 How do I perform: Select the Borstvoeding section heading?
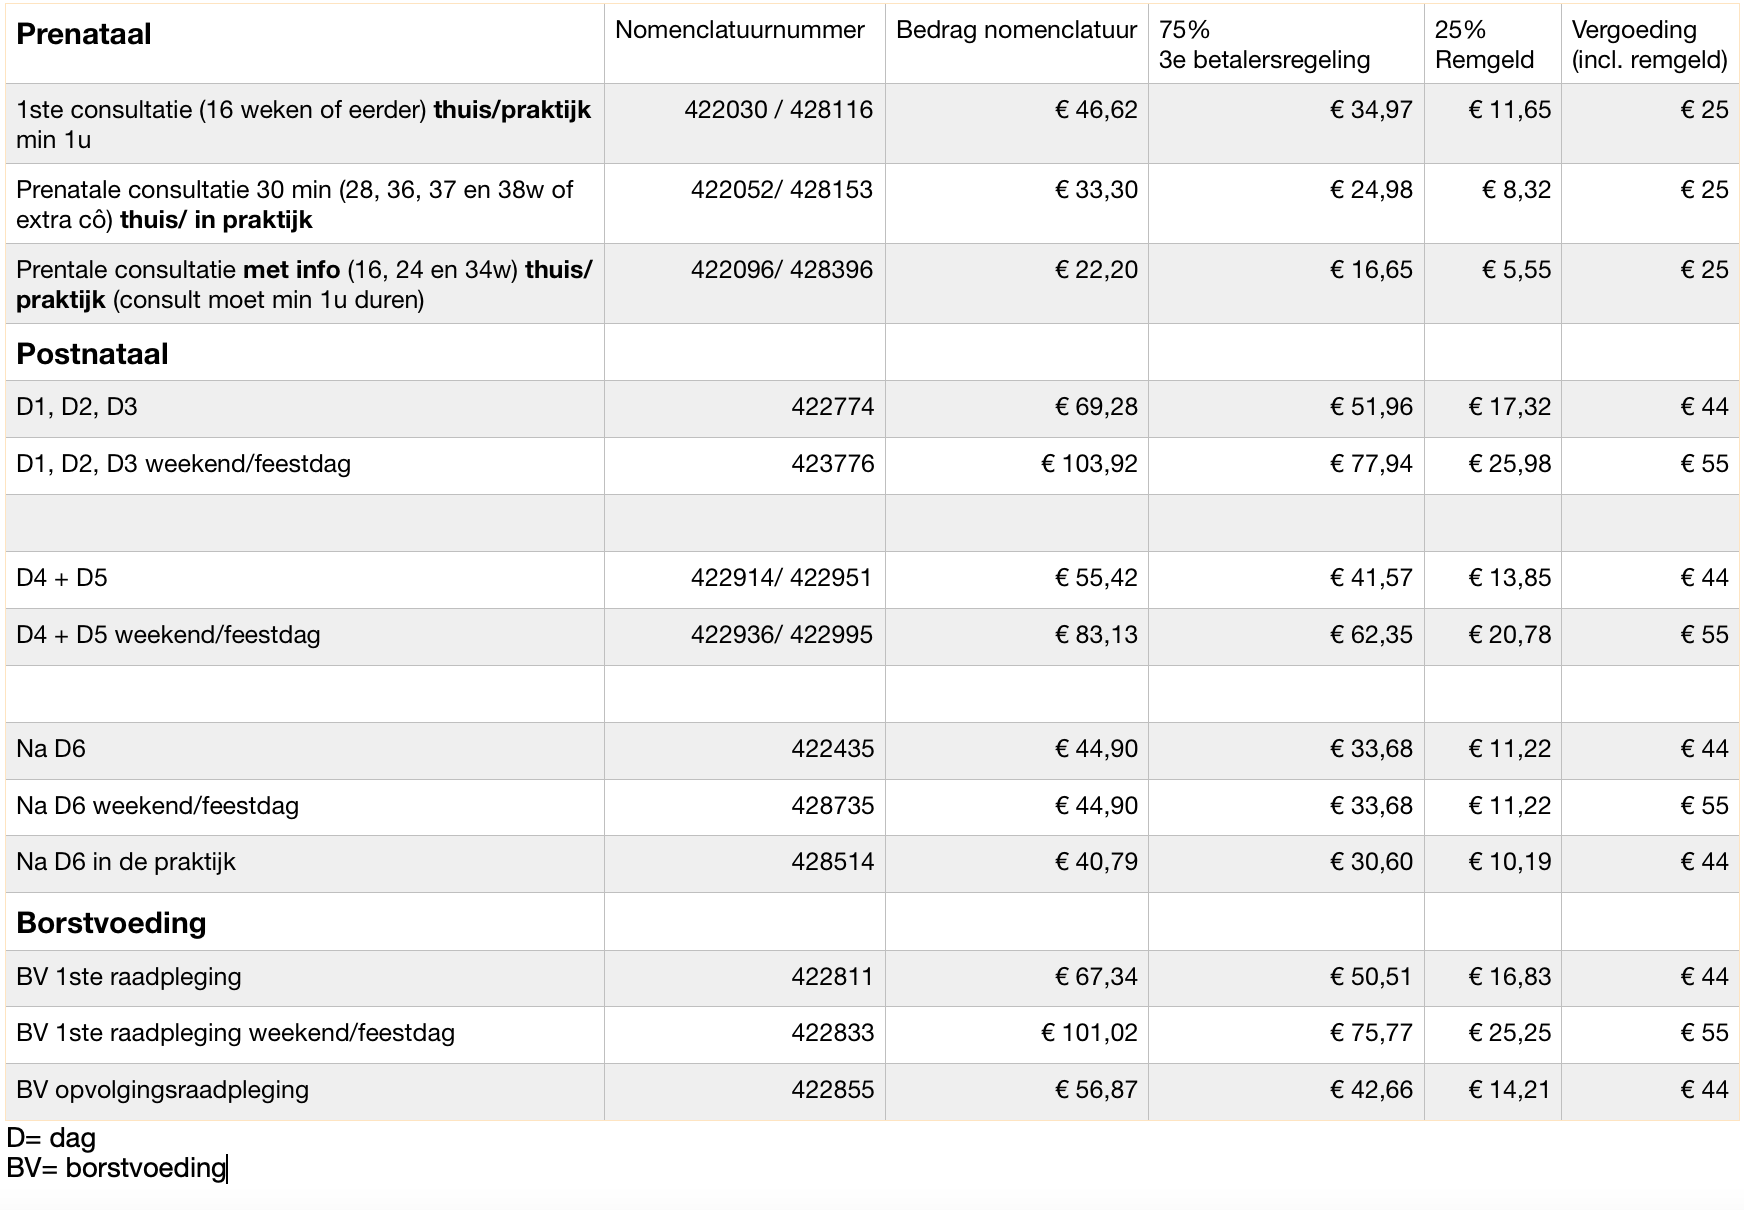(x=111, y=922)
